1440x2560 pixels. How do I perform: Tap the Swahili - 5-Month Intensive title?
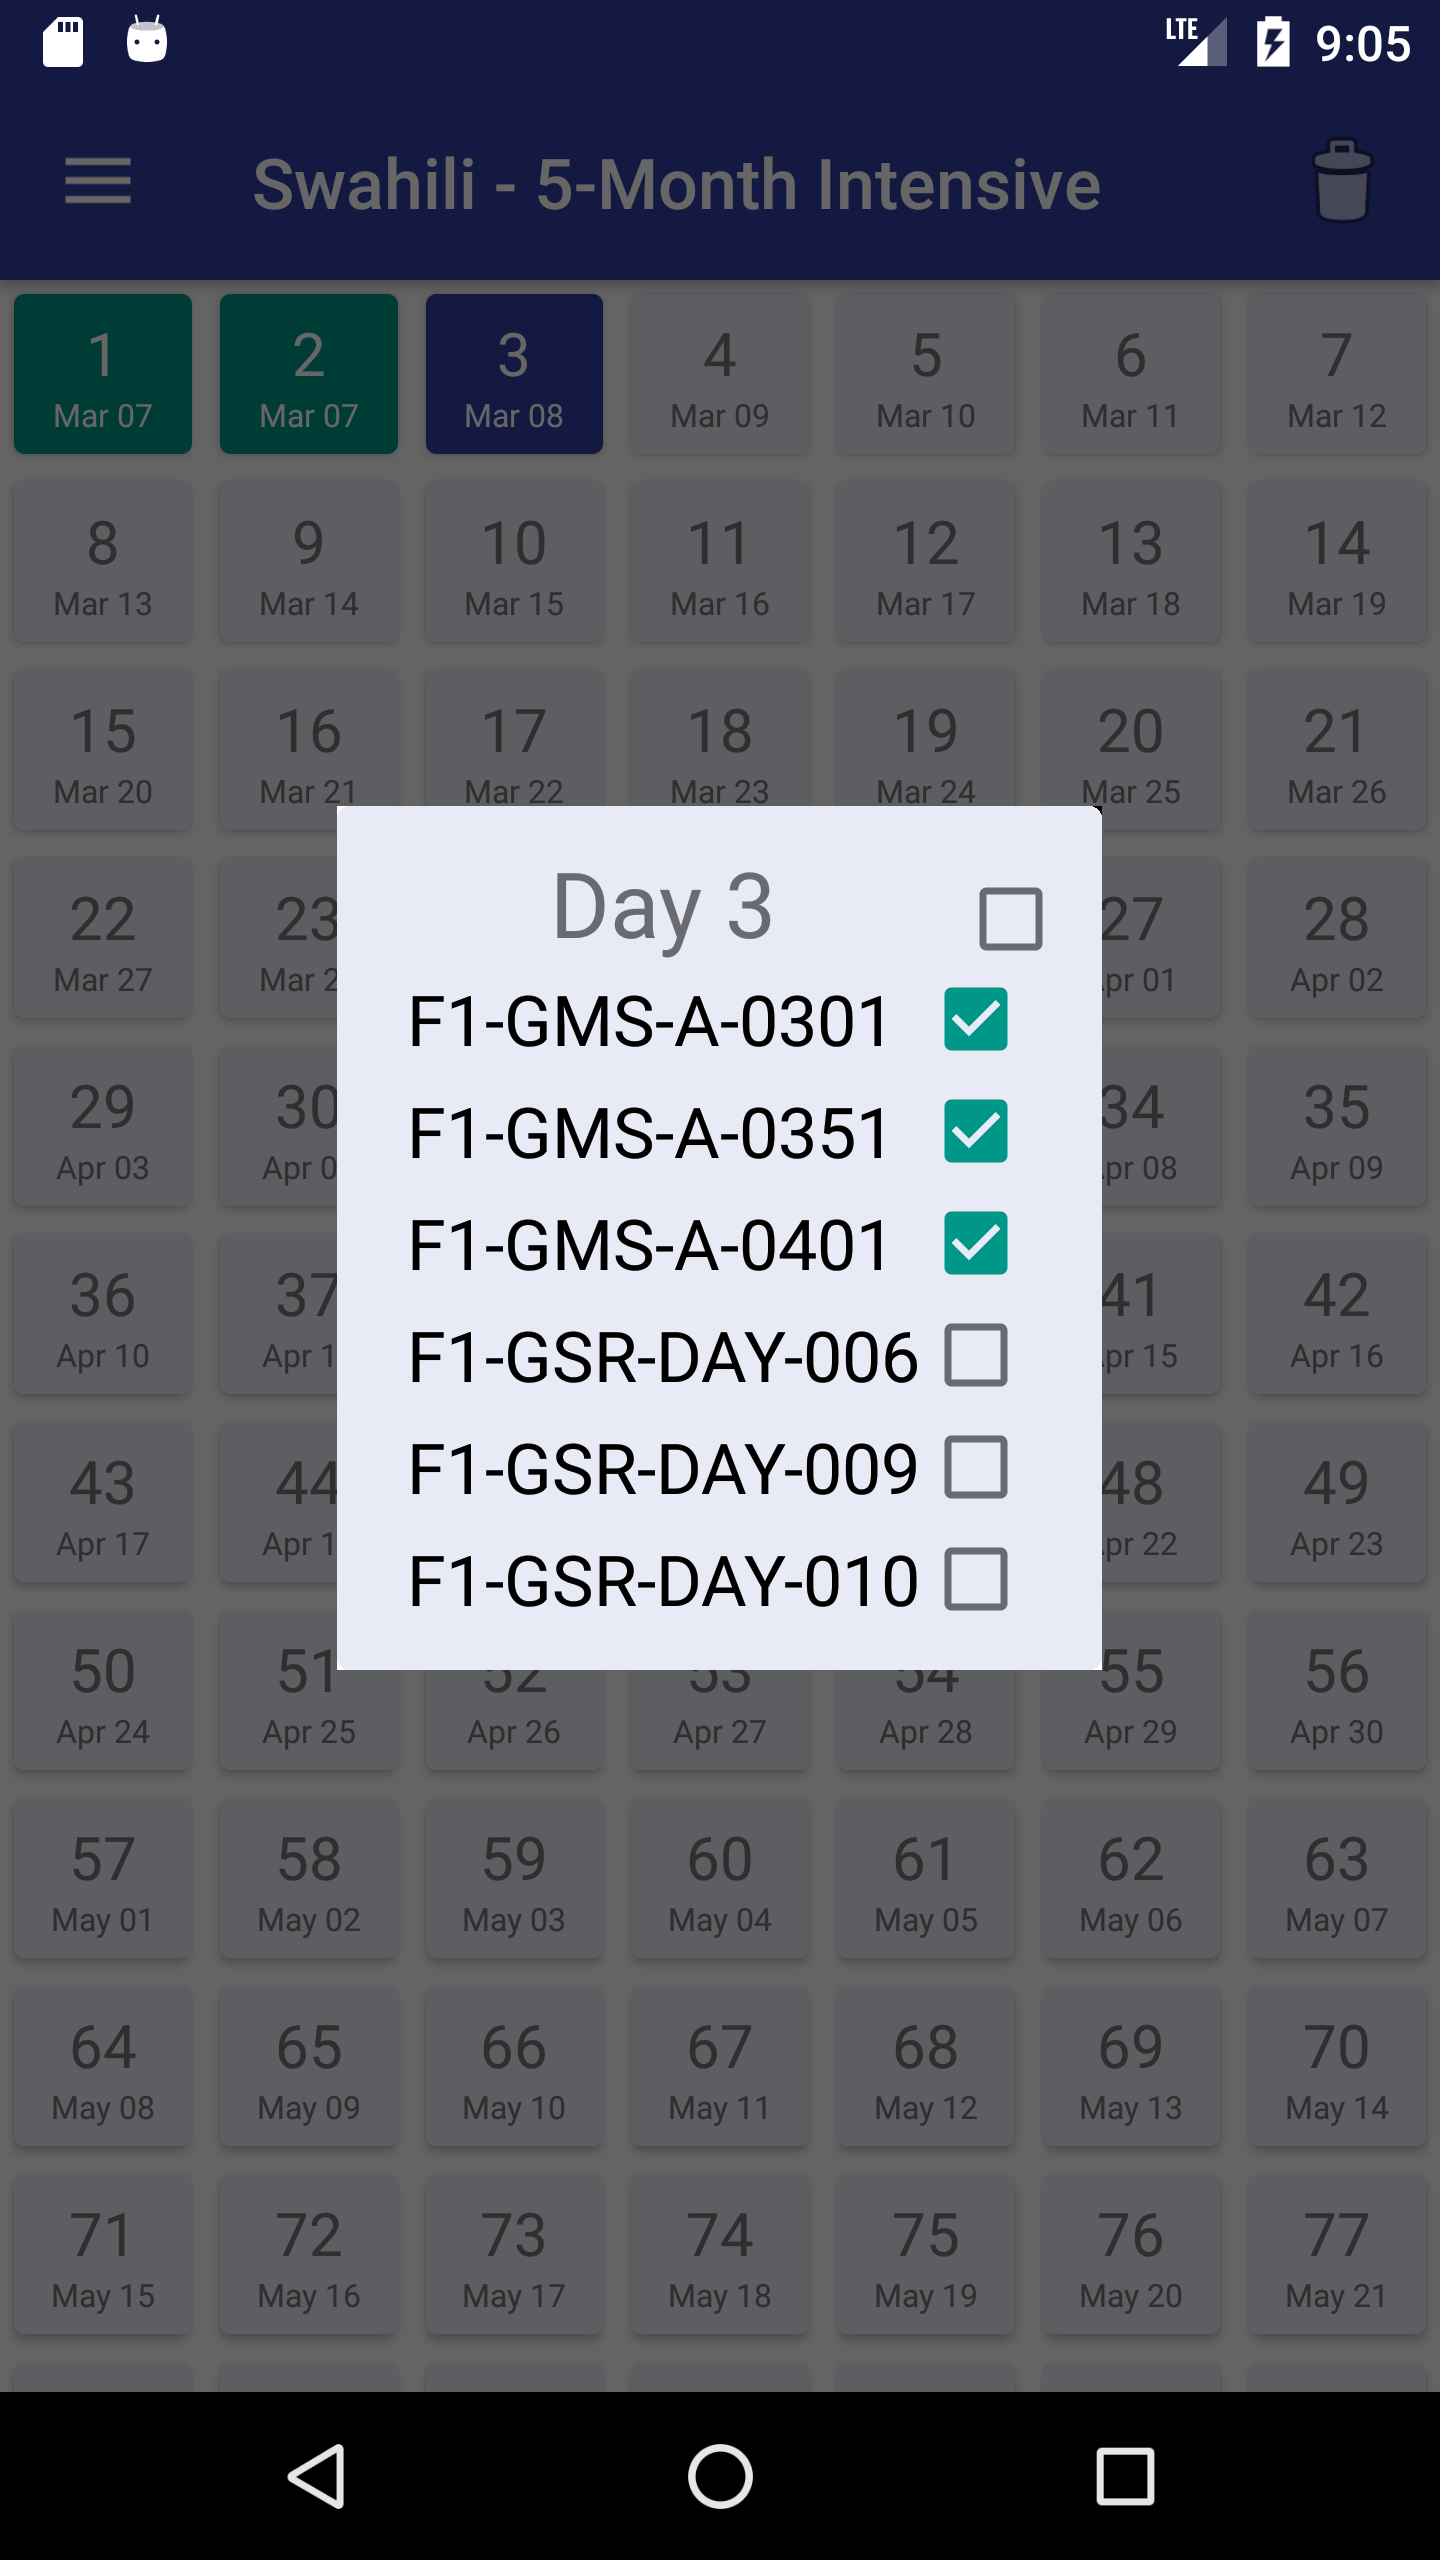pos(677,184)
